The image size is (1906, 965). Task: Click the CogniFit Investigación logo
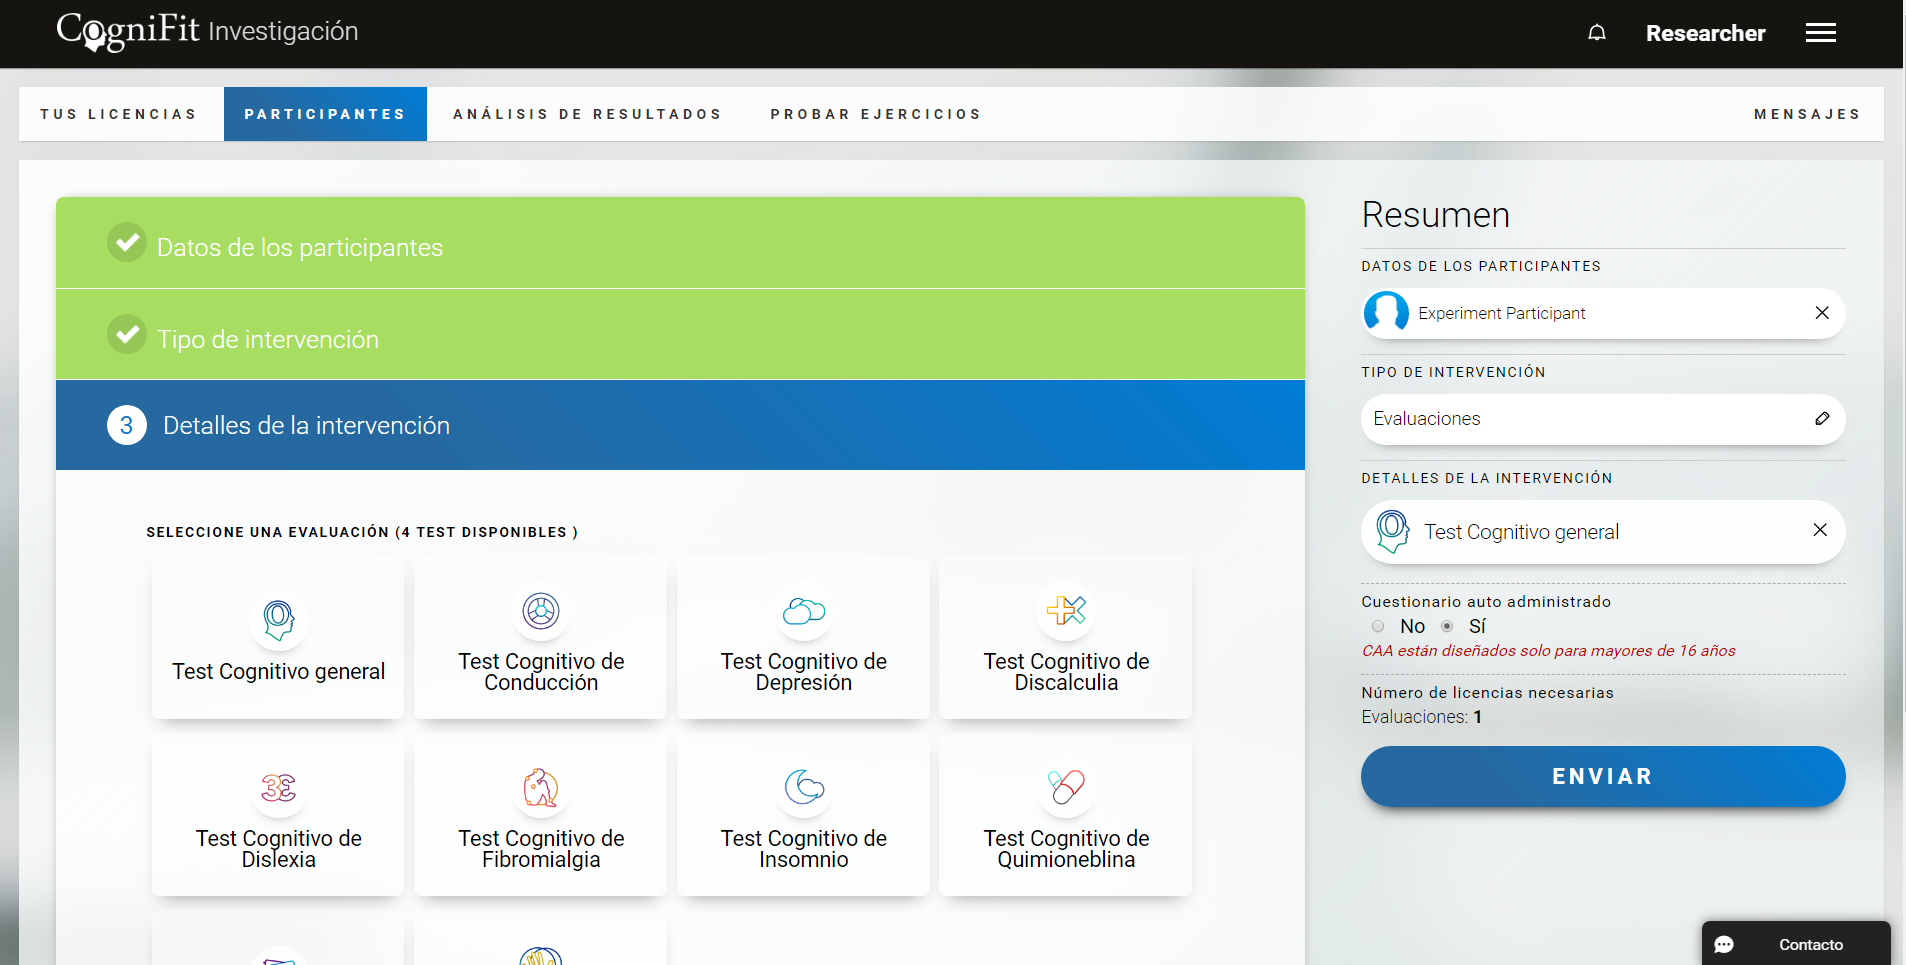tap(207, 31)
